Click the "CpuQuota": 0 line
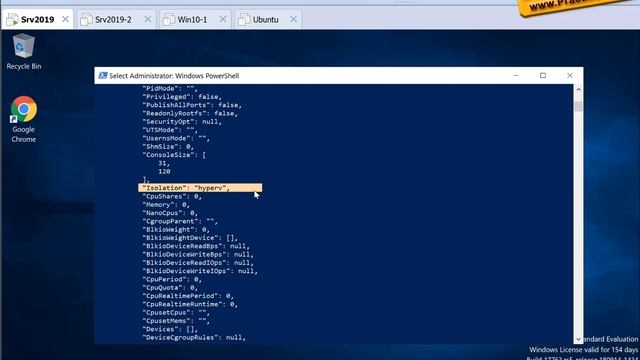Screen dimensions: 640x360 pyautogui.click(x=170, y=287)
